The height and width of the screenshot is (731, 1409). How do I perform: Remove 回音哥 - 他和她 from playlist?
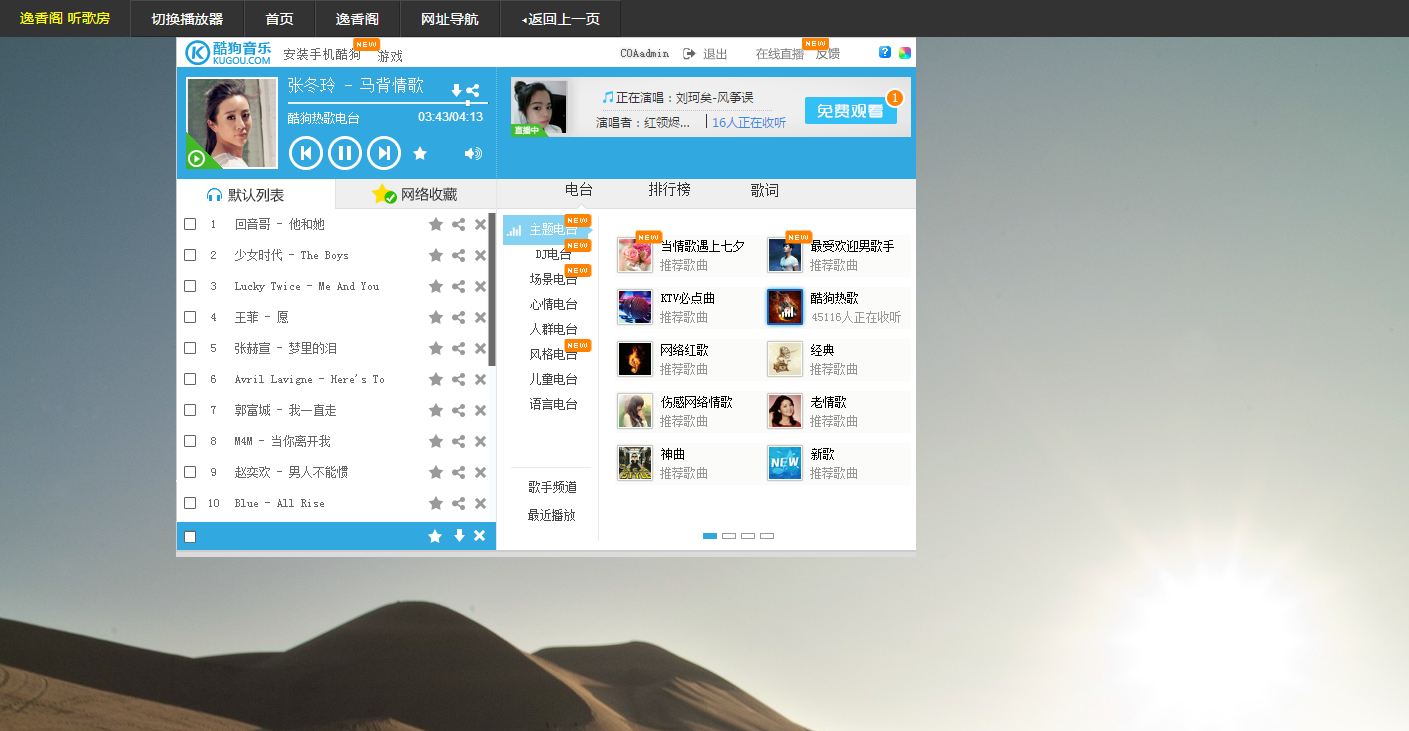pos(480,224)
